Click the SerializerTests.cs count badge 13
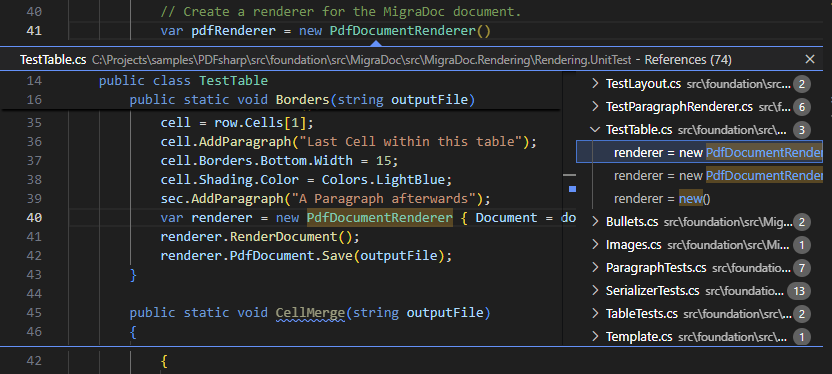Image resolution: width=832 pixels, height=374 pixels. (x=799, y=291)
